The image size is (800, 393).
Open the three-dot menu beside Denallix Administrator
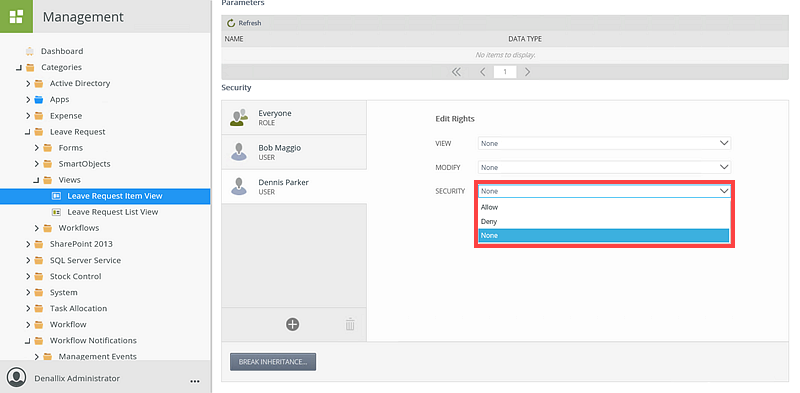194,381
